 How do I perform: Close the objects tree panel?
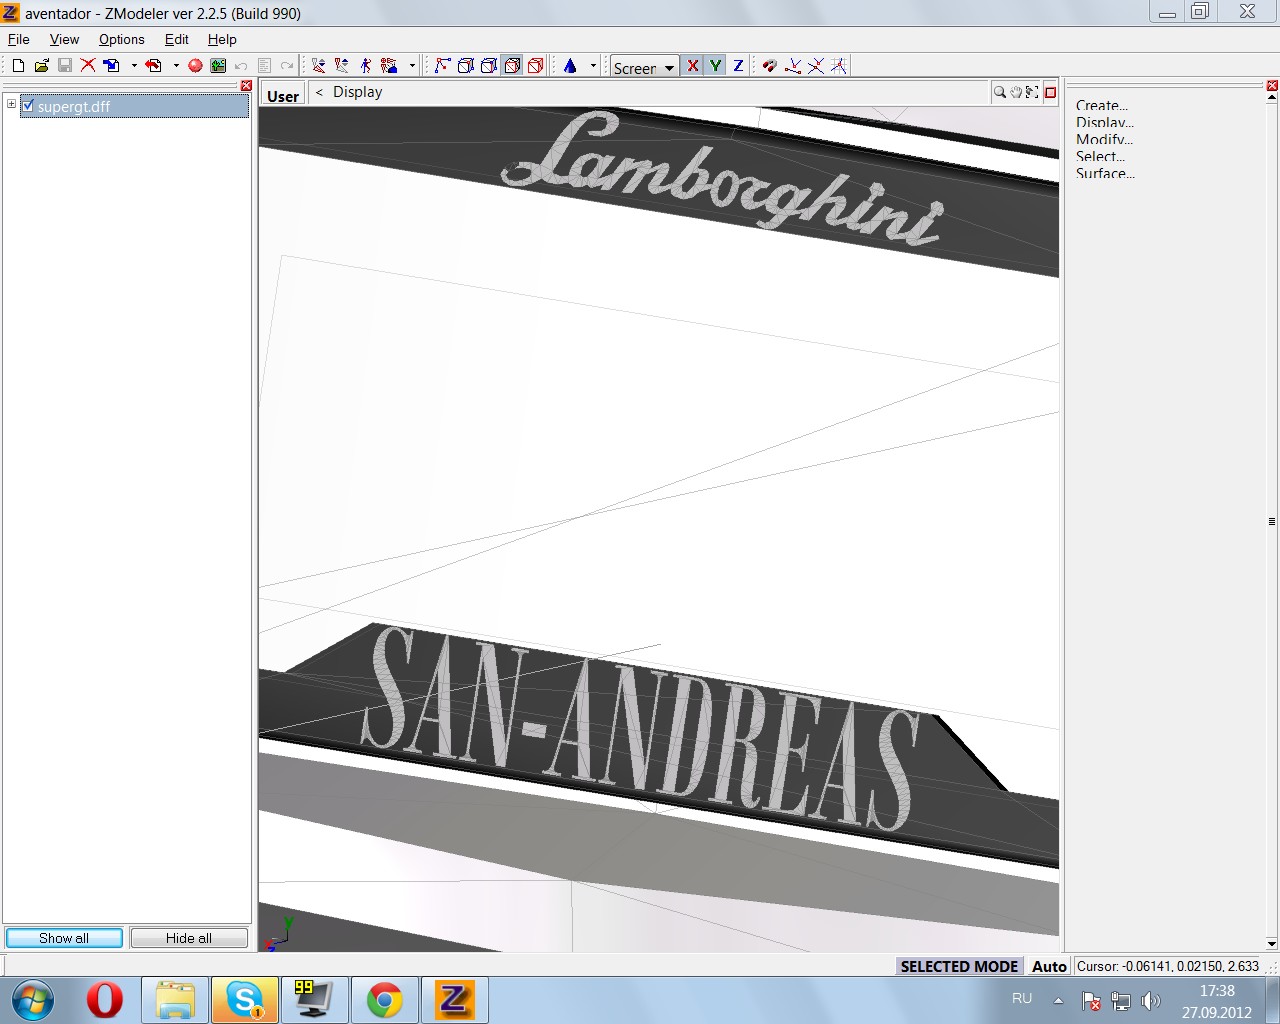coord(246,86)
